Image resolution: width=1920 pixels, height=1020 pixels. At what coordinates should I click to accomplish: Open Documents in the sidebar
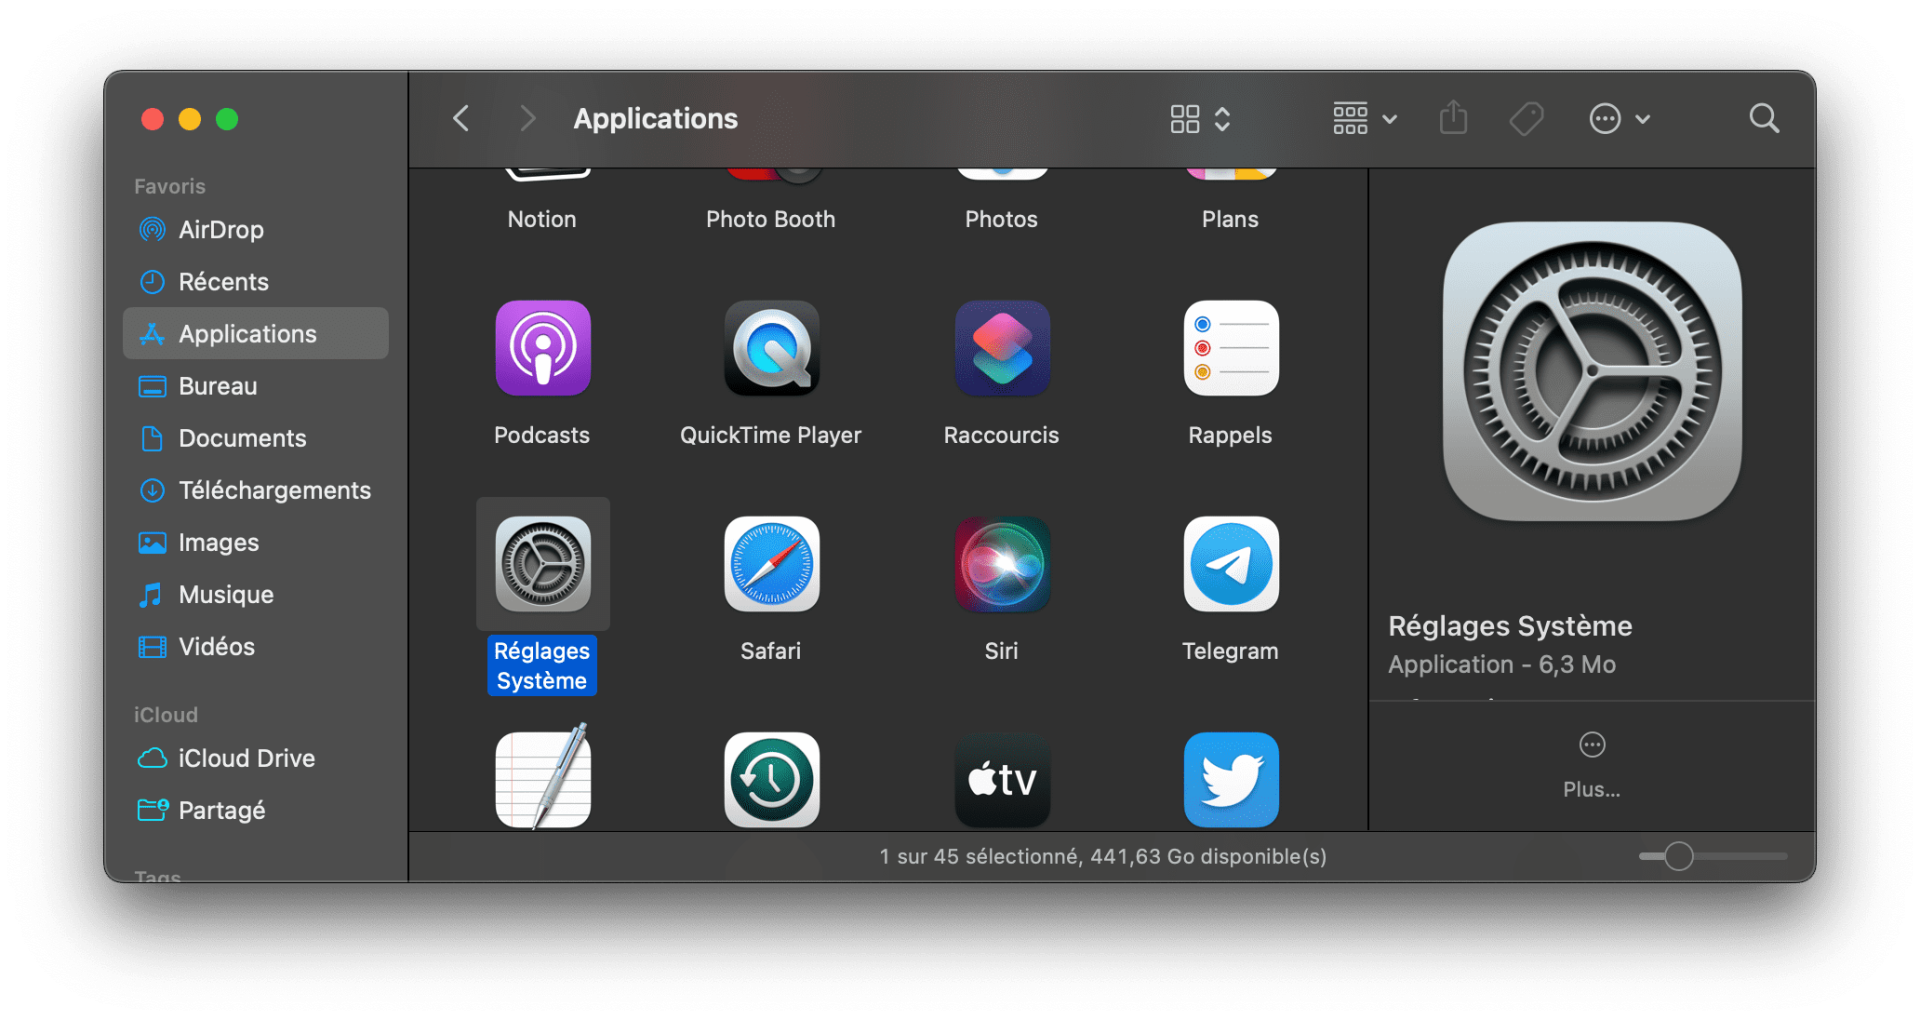click(256, 437)
